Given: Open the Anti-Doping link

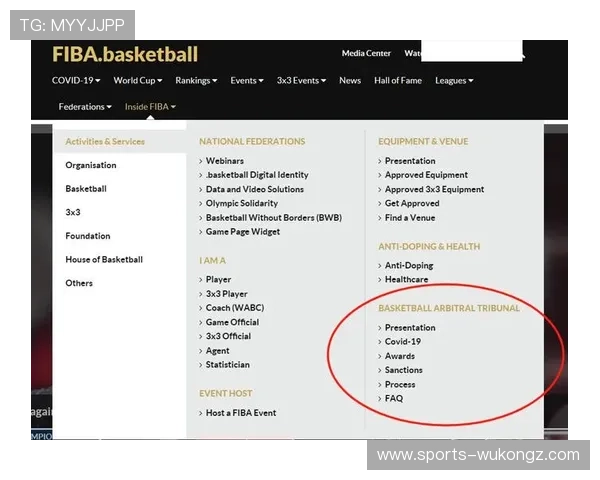Looking at the screenshot, I should tap(409, 265).
